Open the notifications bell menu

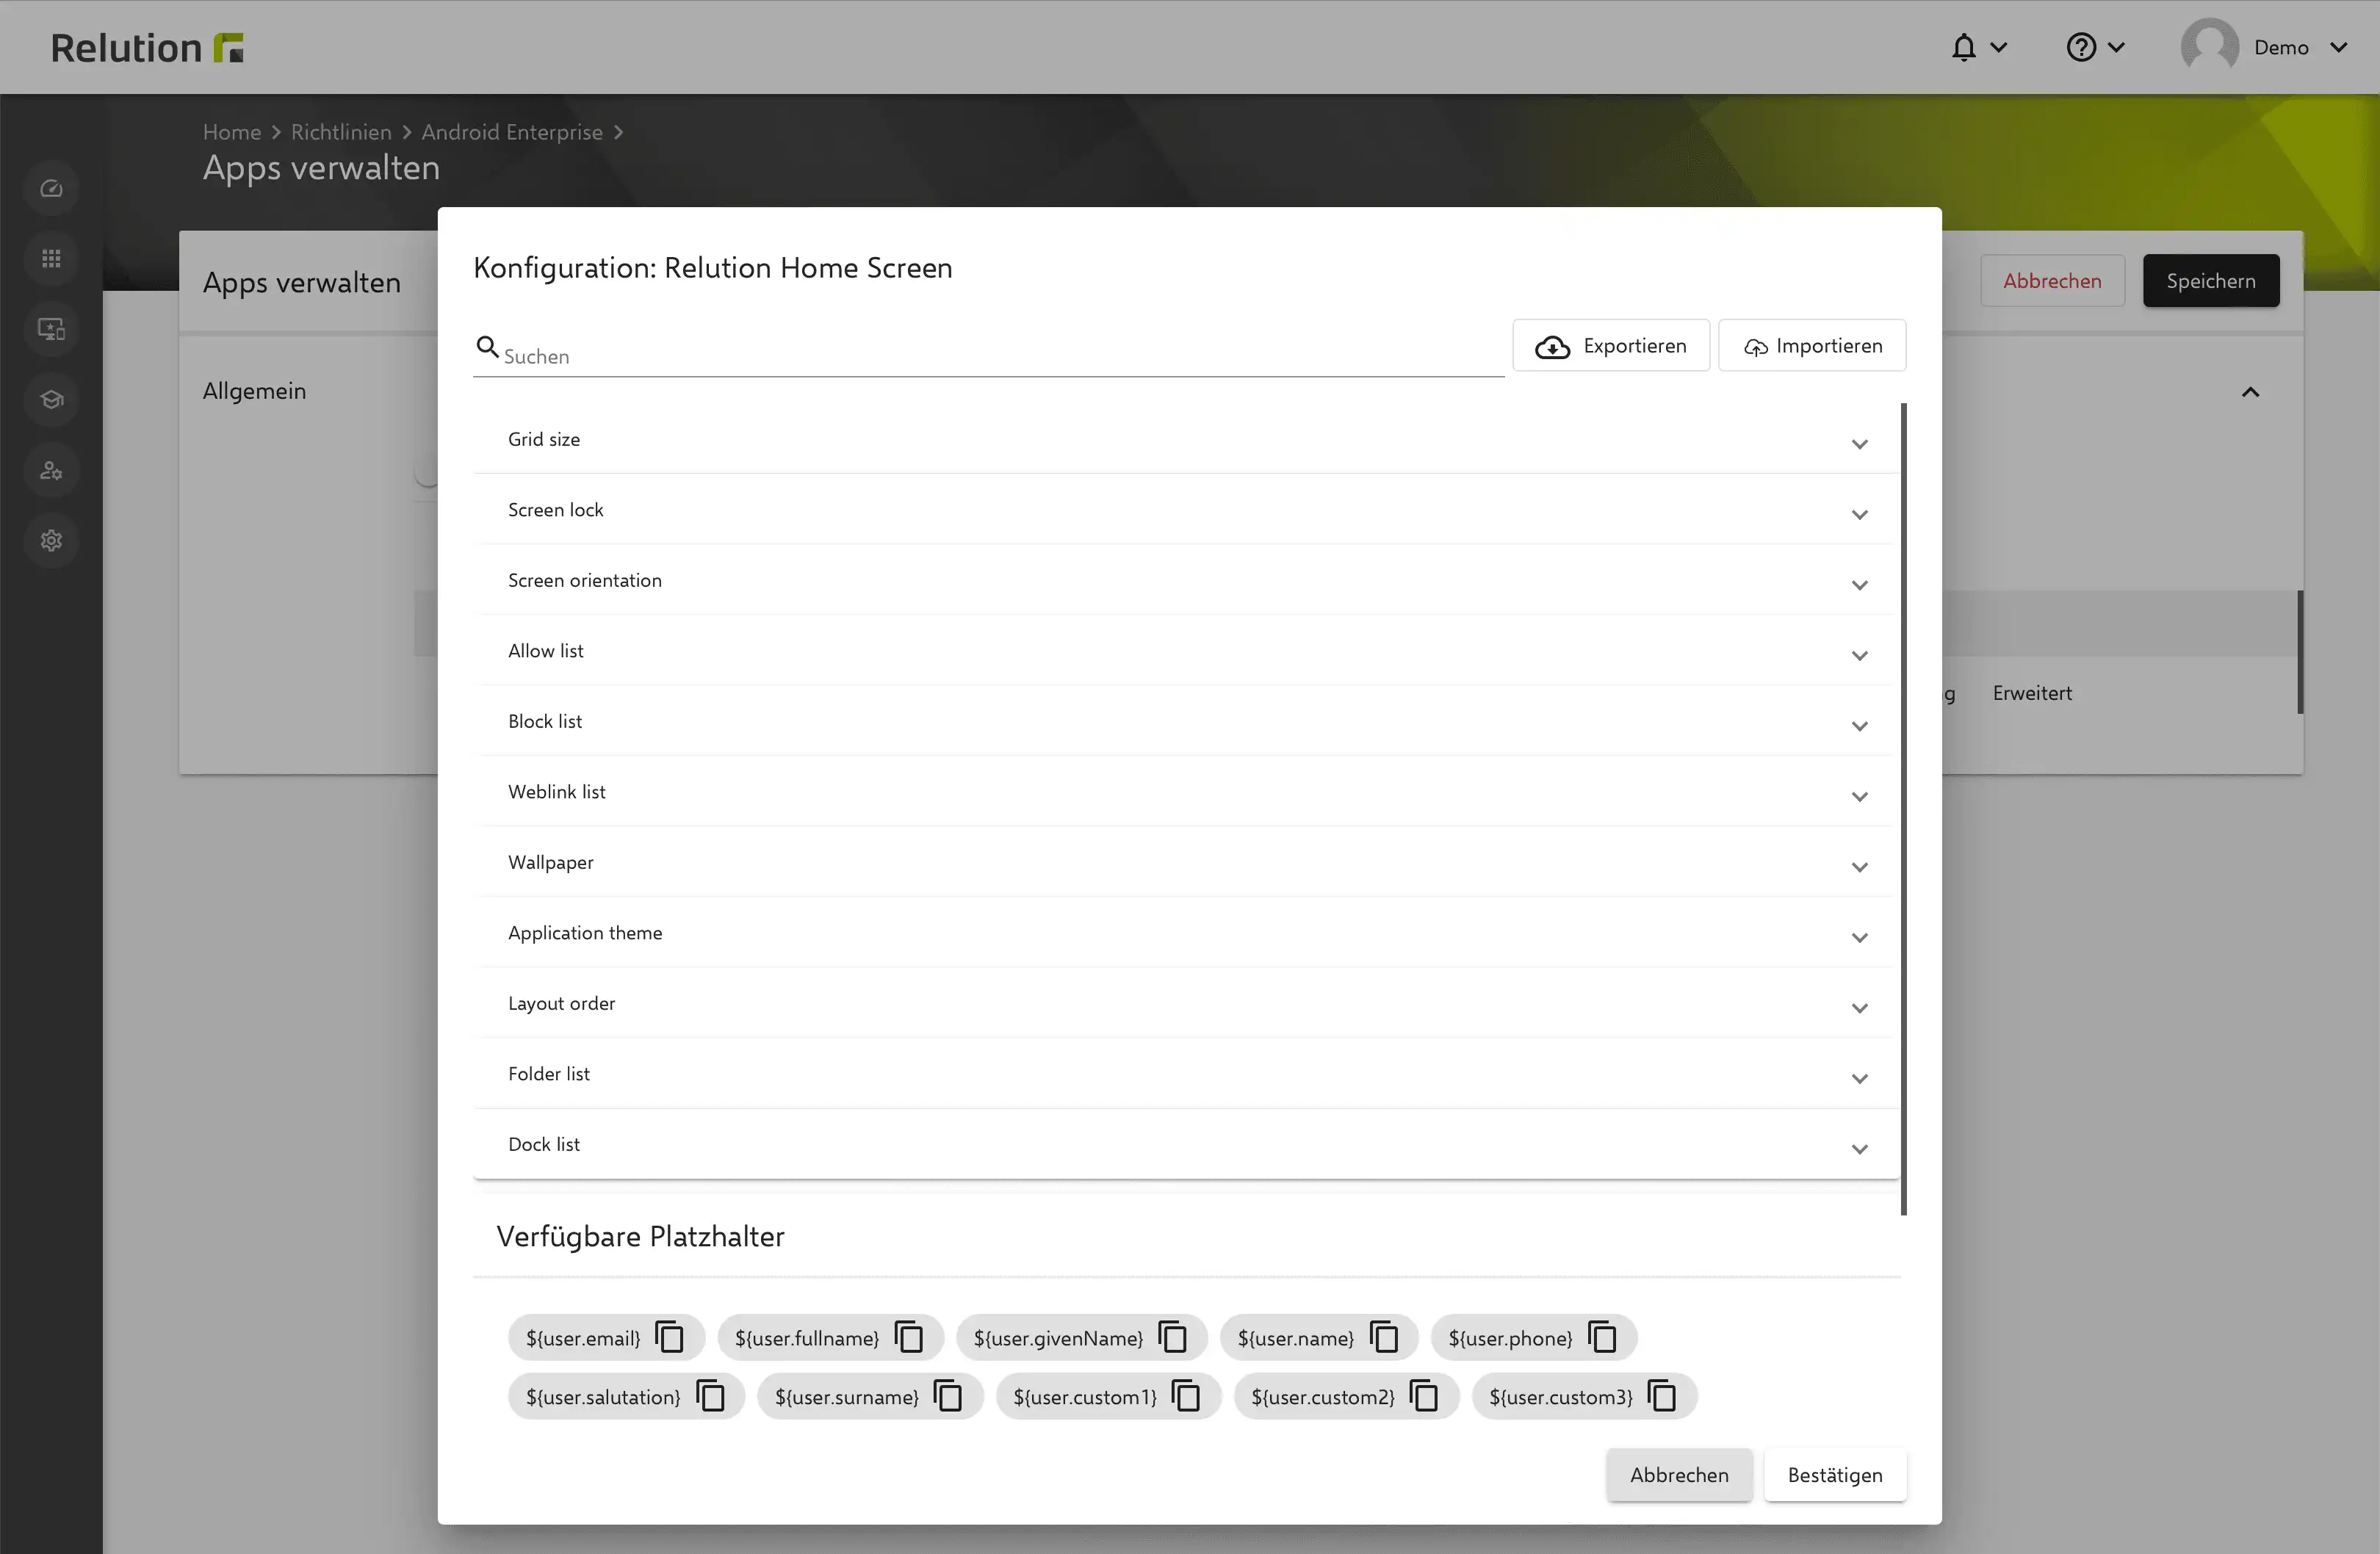coord(1978,47)
